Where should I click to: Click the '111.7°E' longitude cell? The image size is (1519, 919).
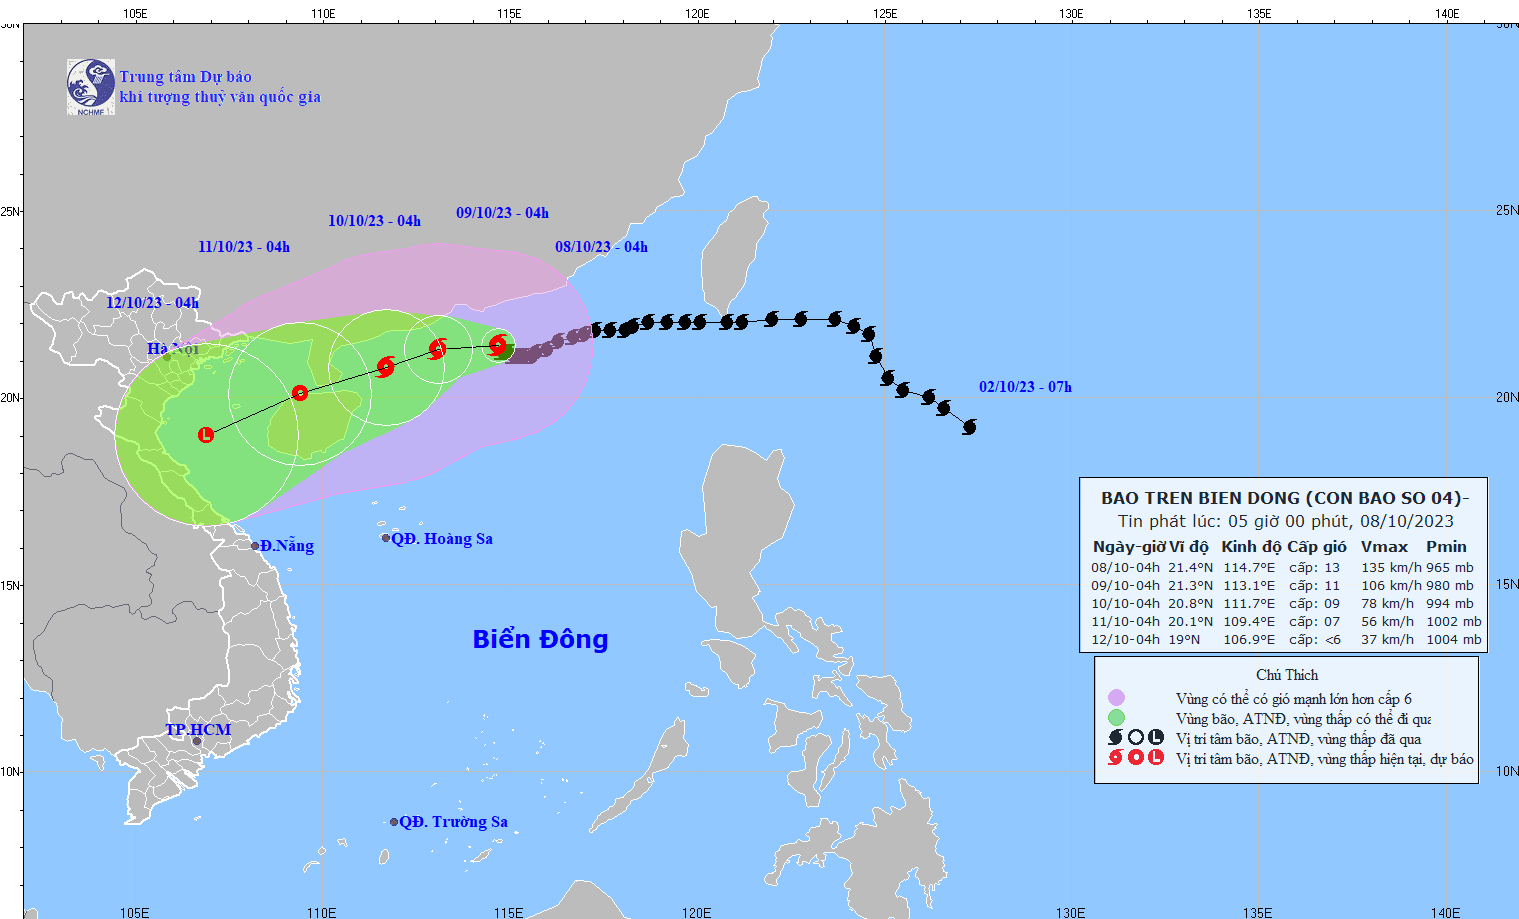tap(1249, 604)
